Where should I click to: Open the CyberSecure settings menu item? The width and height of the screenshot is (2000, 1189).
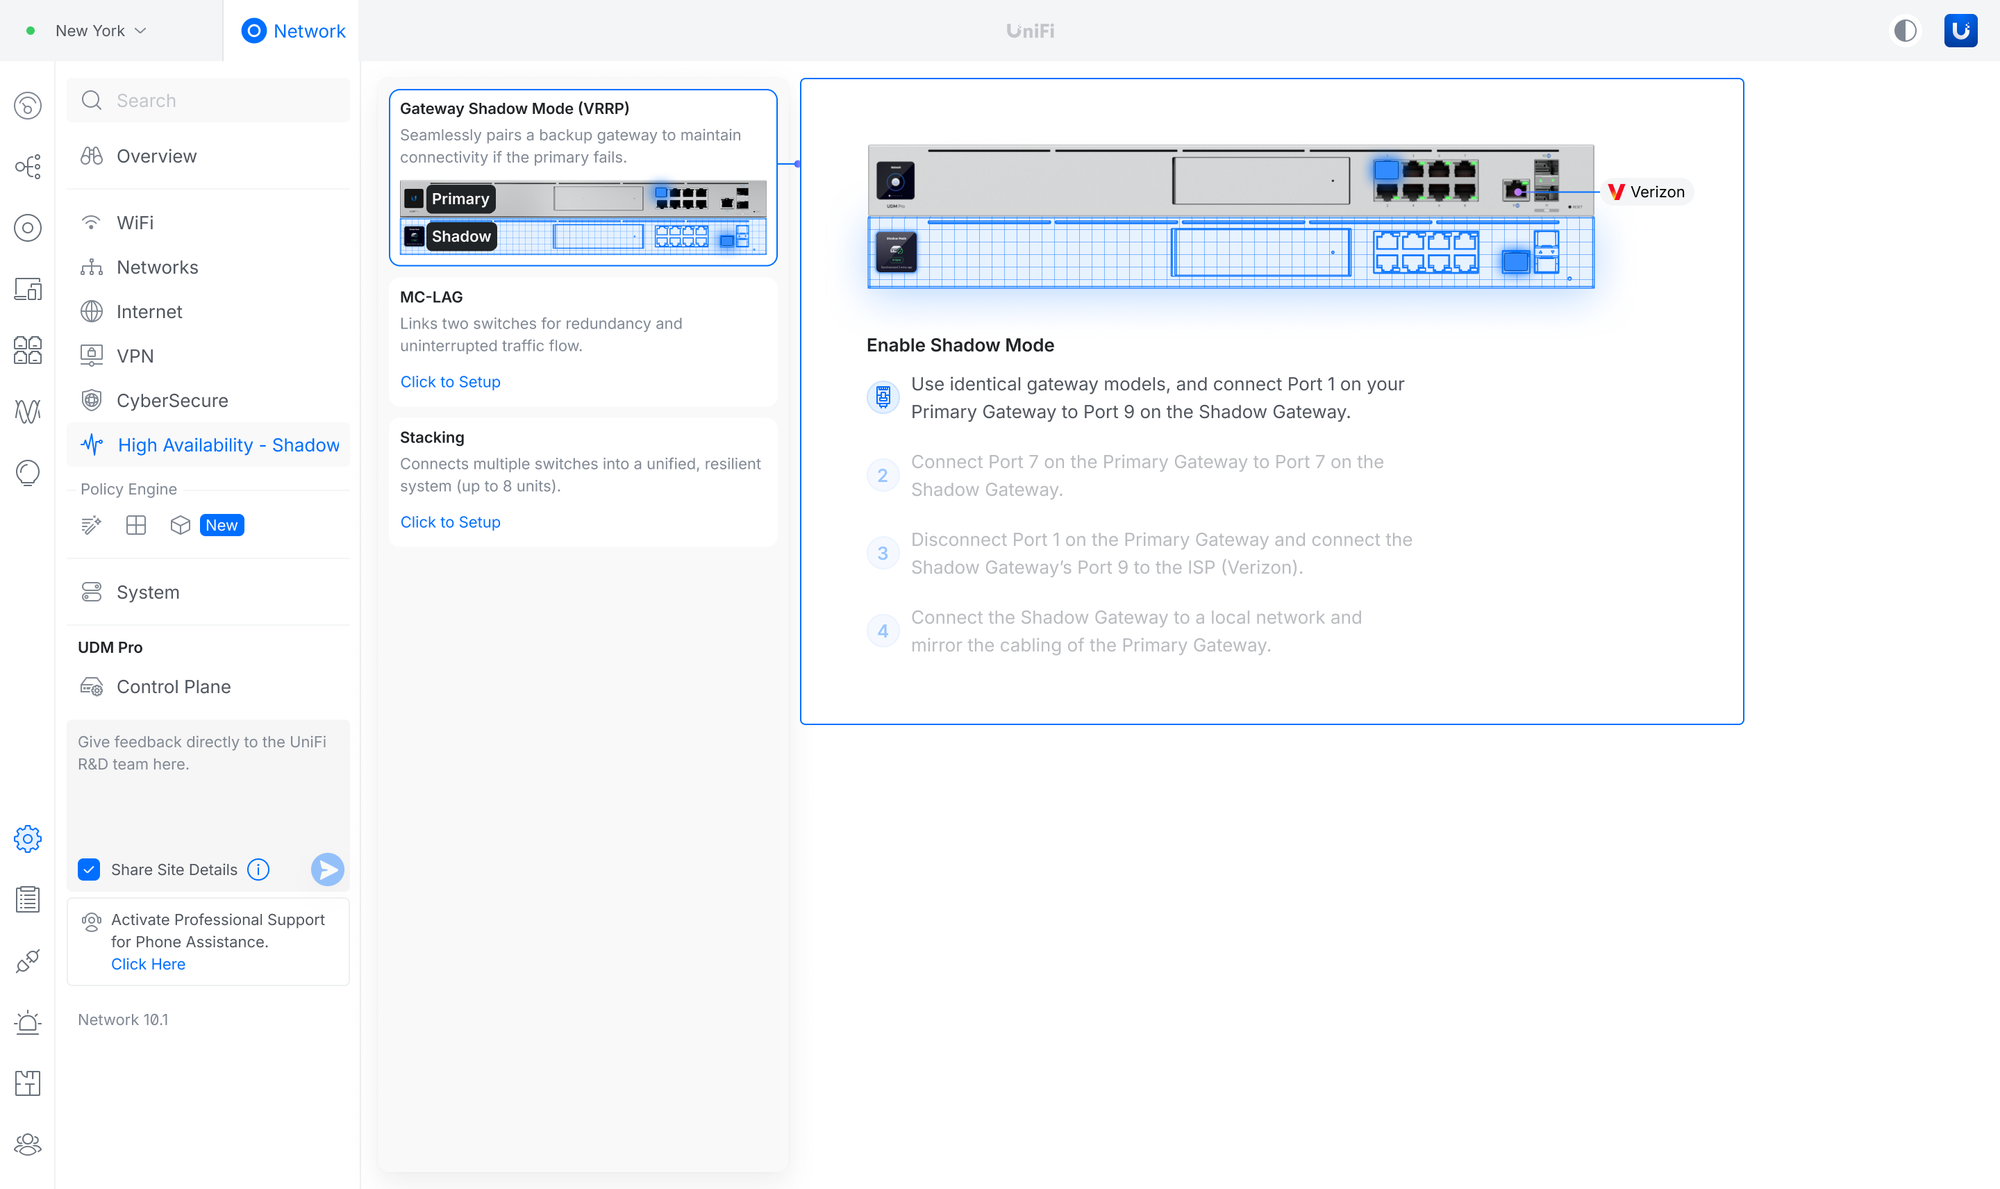pyautogui.click(x=172, y=400)
